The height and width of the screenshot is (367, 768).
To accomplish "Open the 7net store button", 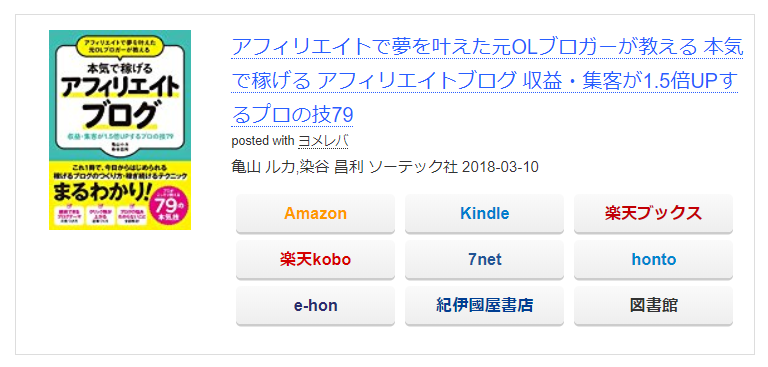I will click(x=484, y=260).
